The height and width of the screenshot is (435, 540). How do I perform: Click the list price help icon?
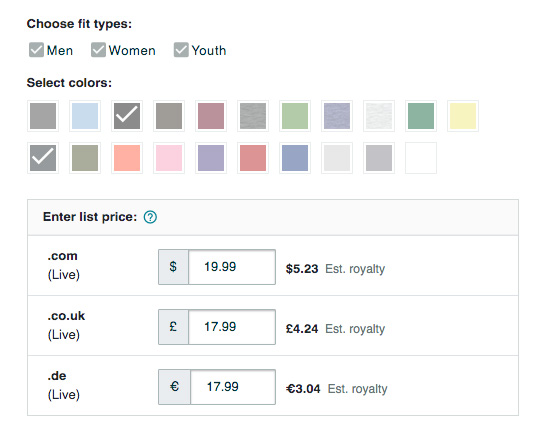[150, 217]
